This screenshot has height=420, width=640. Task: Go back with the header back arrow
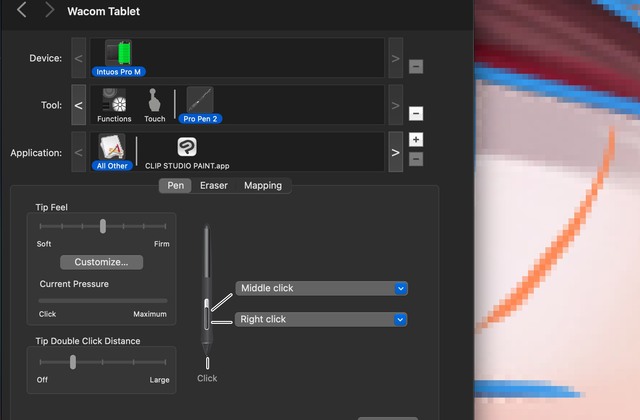[x=22, y=9]
